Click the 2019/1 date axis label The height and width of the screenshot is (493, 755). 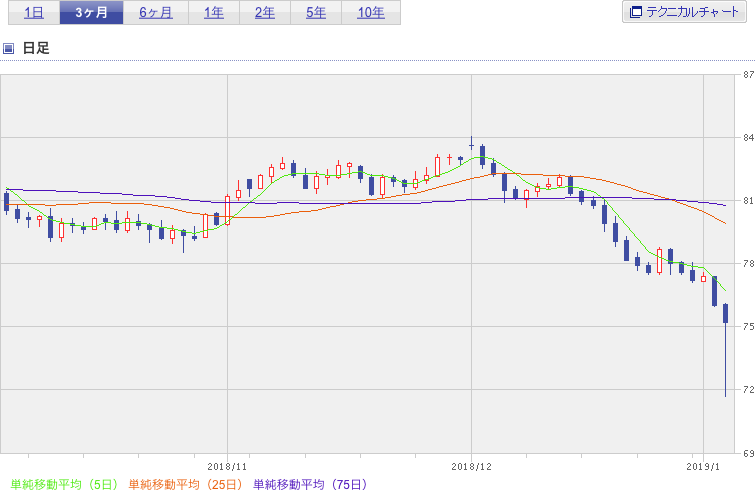[703, 467]
